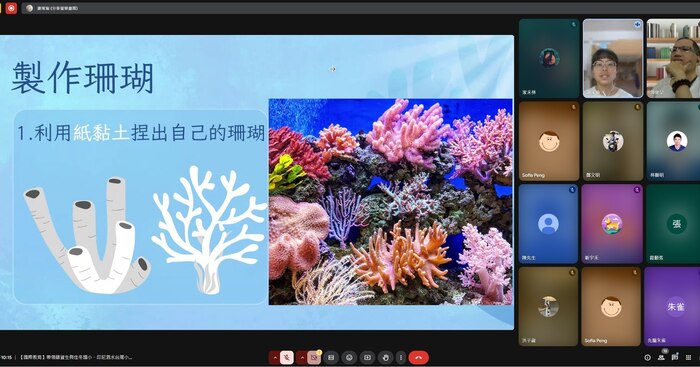The image size is (700, 367).
Task: Select the participant tile showing 朱雀 avatar
Action: [672, 307]
